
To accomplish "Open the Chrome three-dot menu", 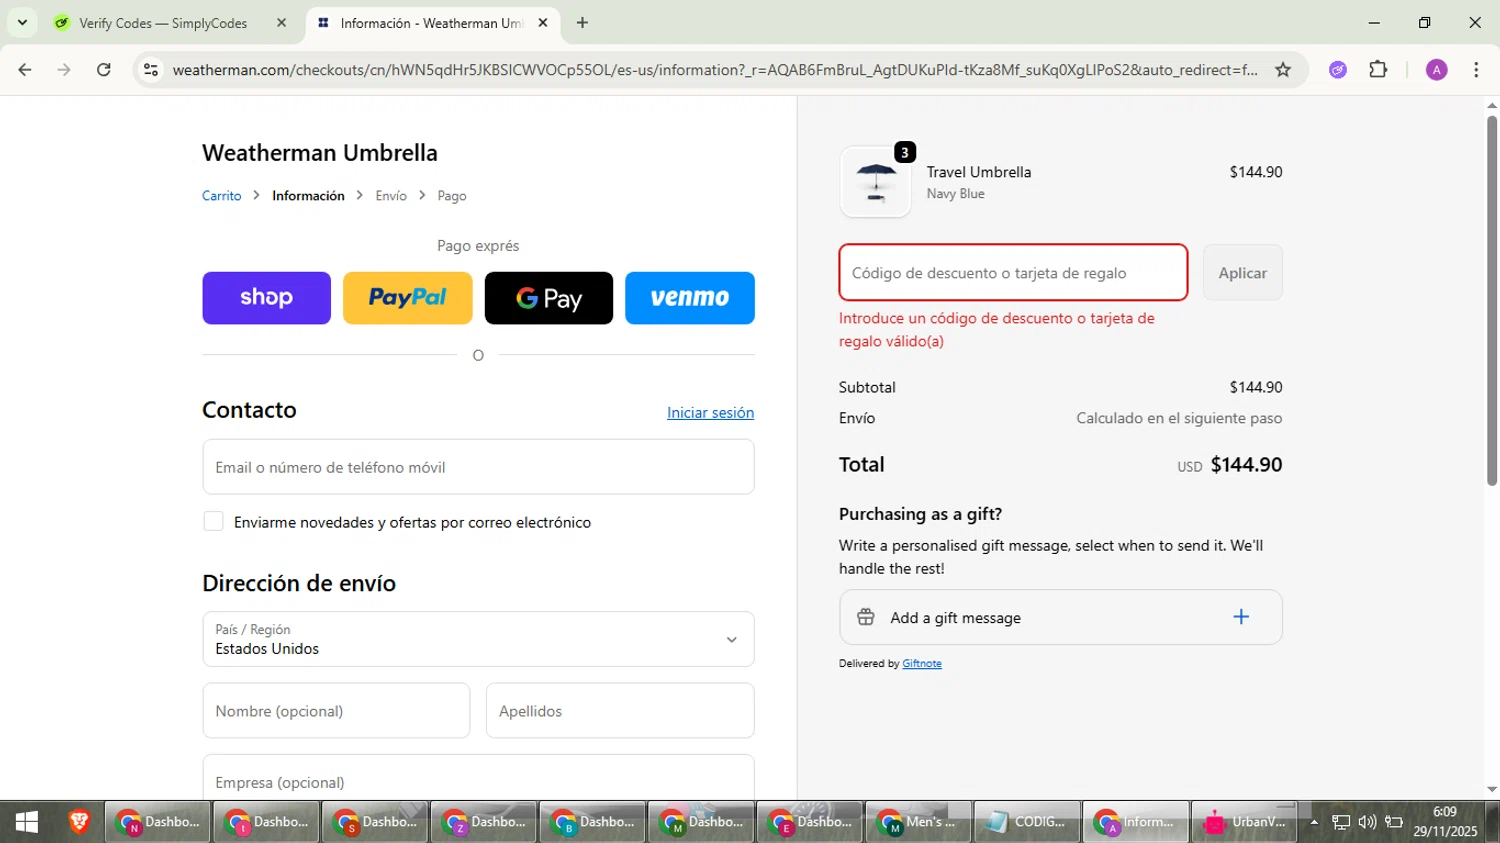I will 1476,70.
